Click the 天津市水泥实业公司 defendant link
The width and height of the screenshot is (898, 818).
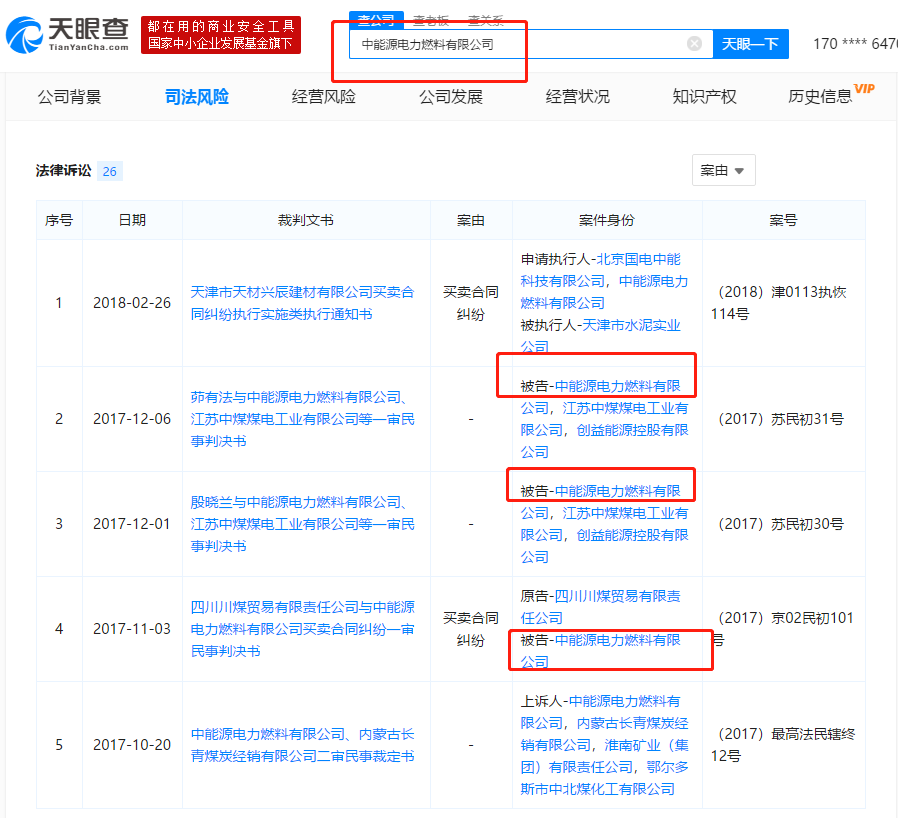coord(600,336)
